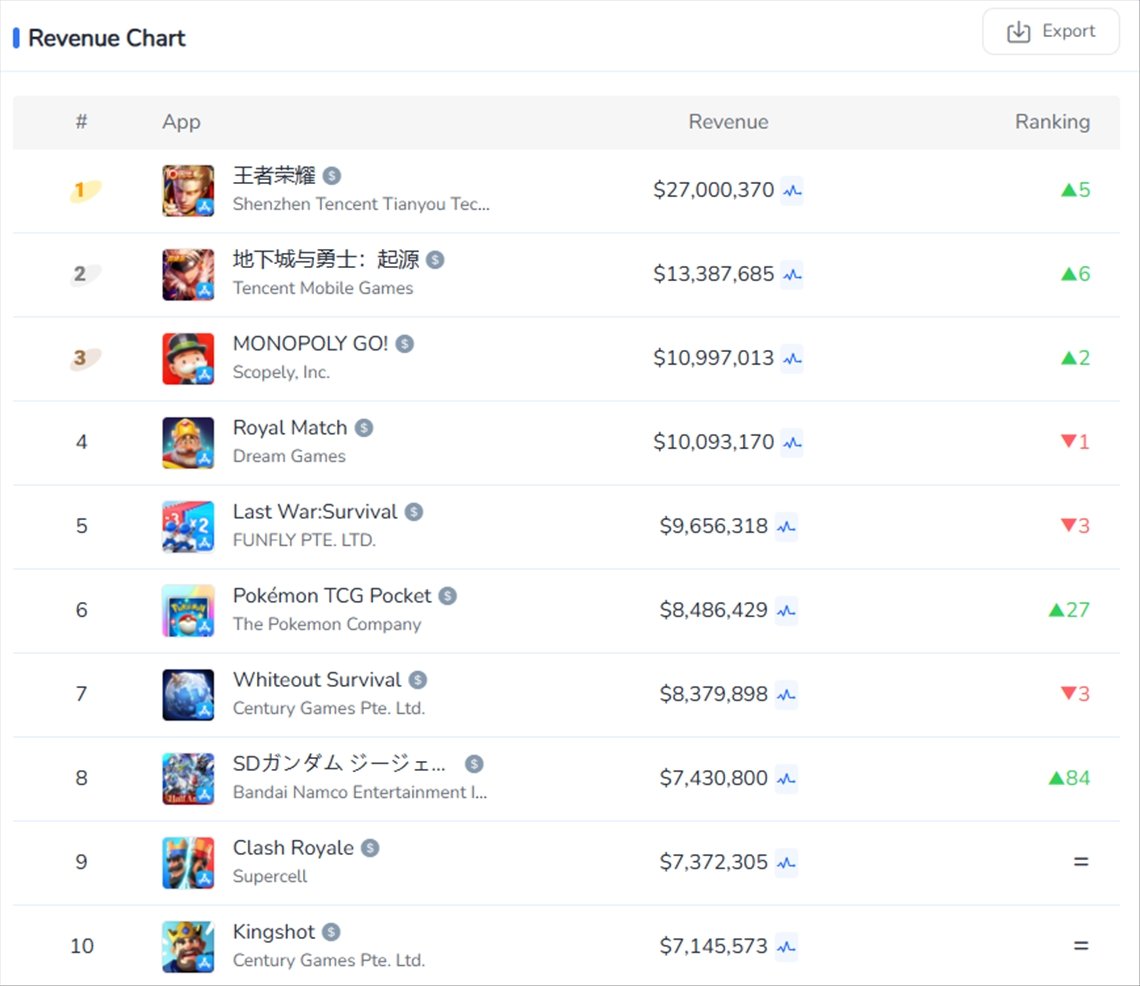
Task: Click the Whiteout Survival app thumbnail
Action: pyautogui.click(x=188, y=694)
